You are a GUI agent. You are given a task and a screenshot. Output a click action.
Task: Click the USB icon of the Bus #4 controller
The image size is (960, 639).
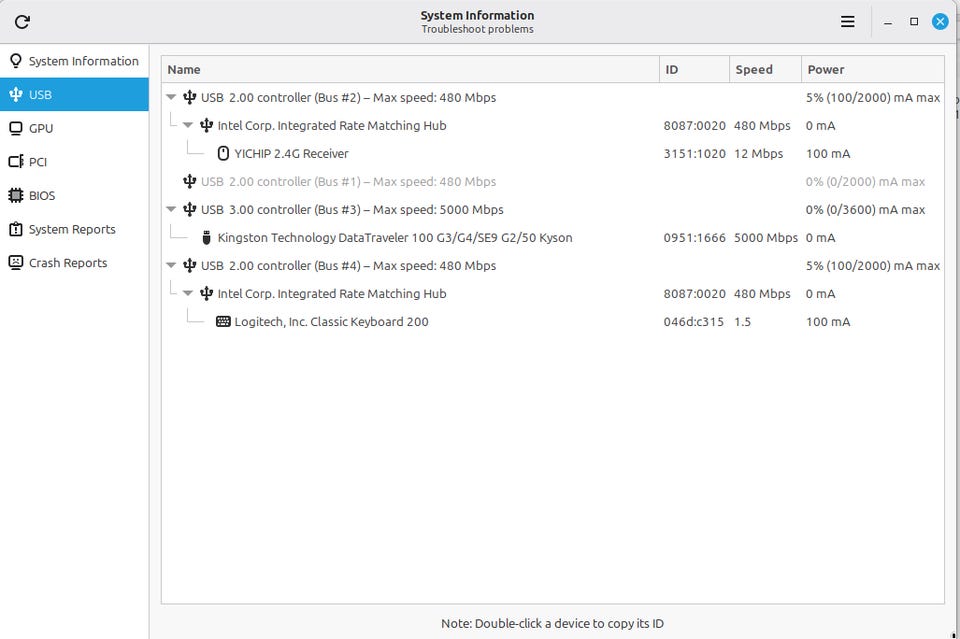tap(190, 266)
